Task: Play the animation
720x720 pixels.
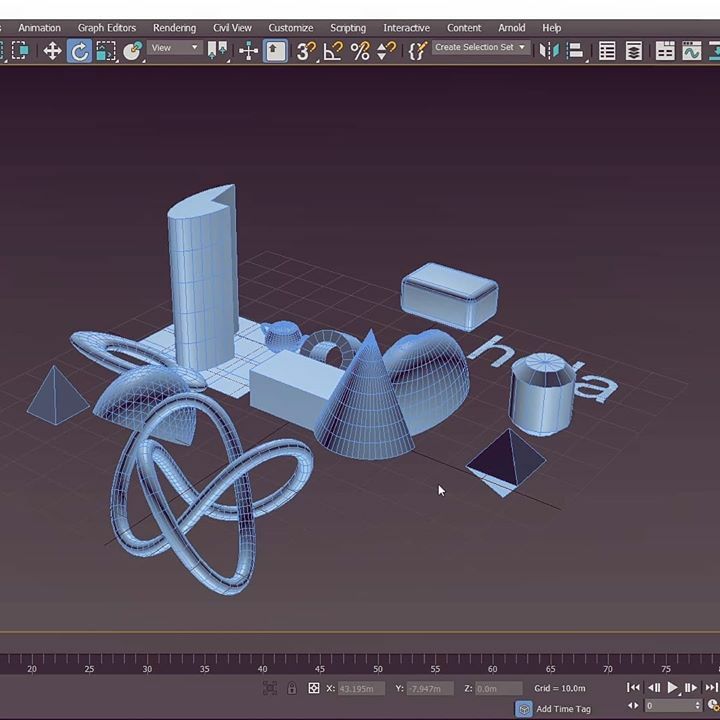Action: tap(672, 687)
